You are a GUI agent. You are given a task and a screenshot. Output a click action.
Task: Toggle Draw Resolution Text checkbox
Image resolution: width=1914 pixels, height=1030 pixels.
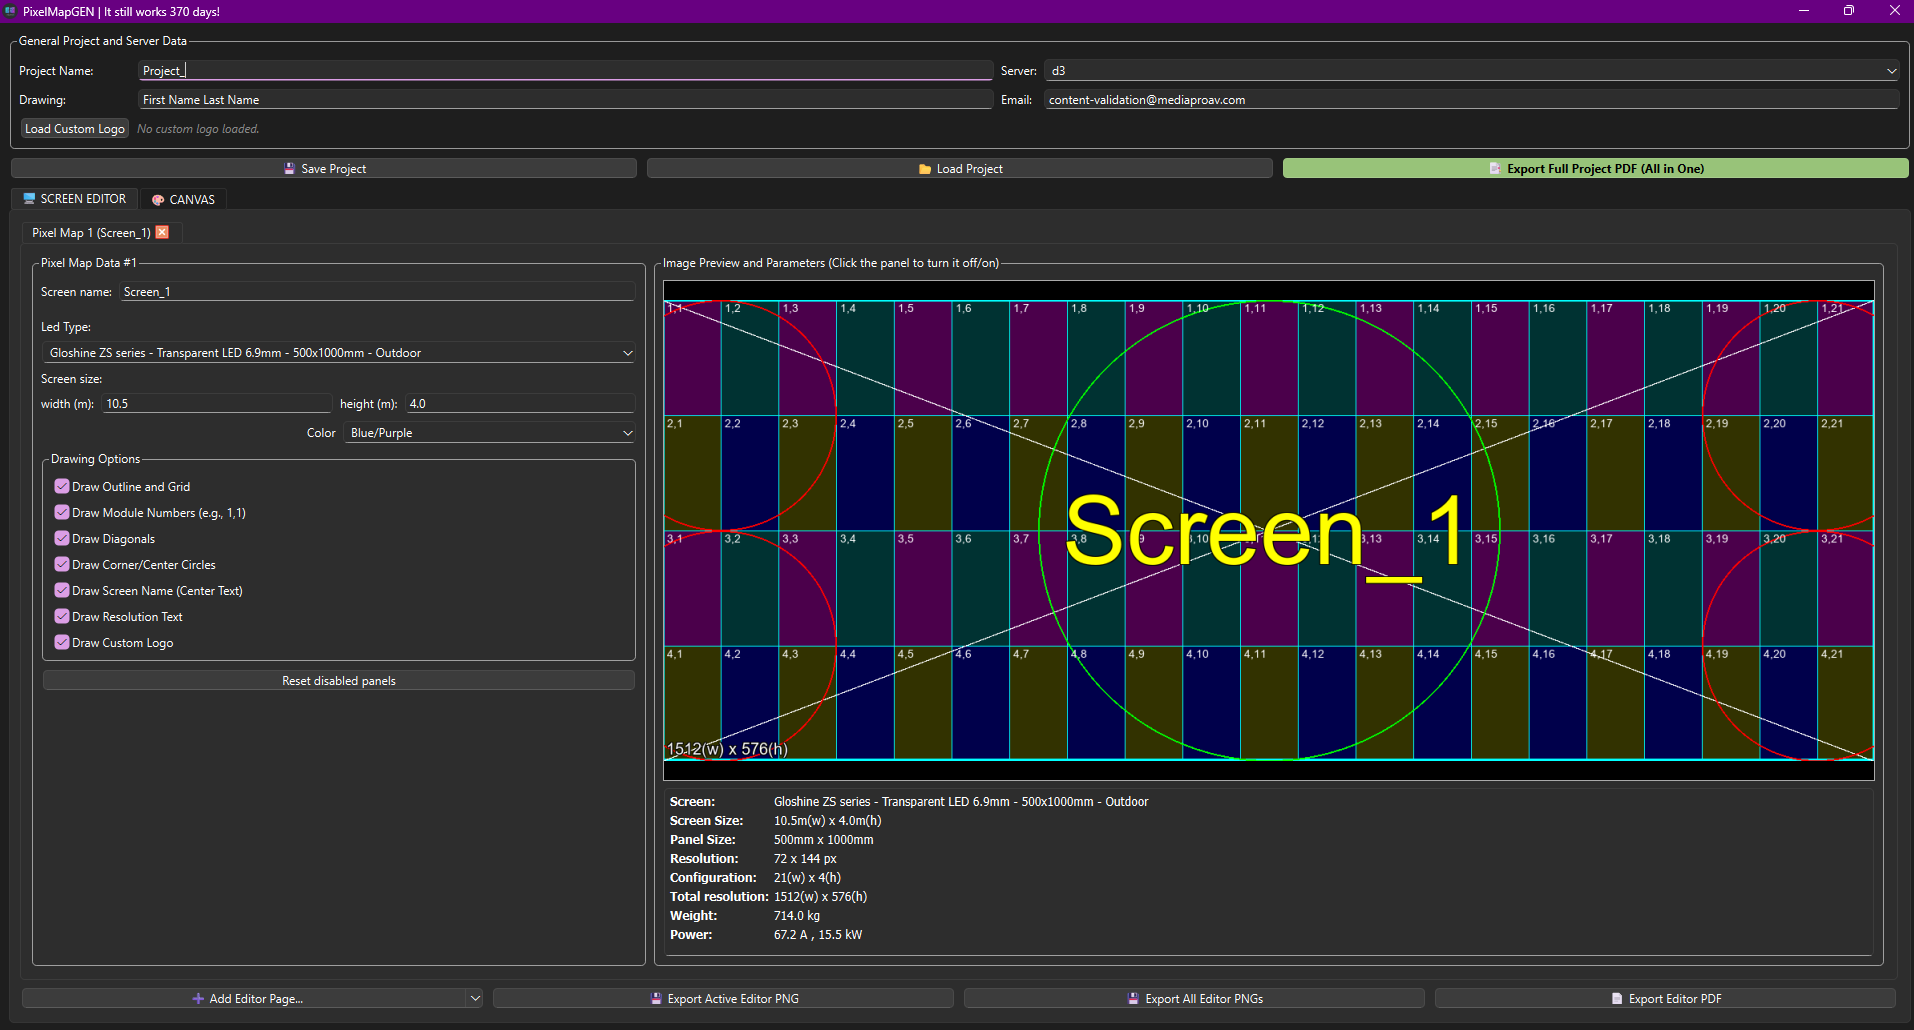click(x=62, y=617)
